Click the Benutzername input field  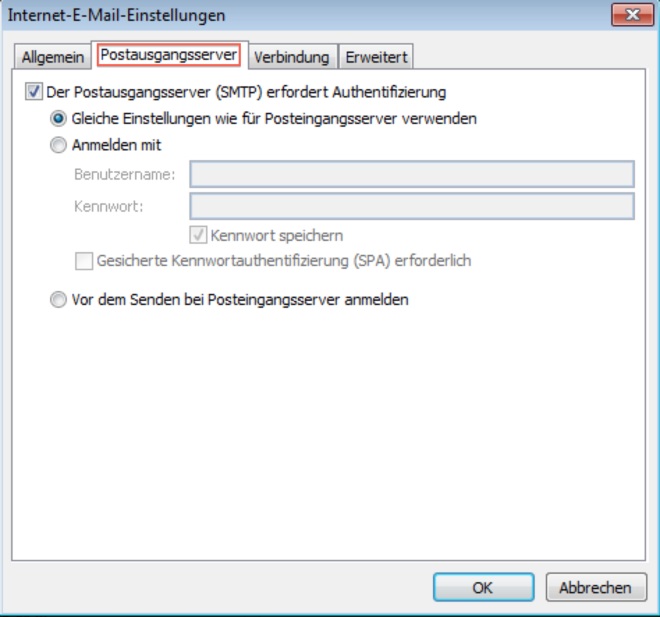(x=411, y=175)
